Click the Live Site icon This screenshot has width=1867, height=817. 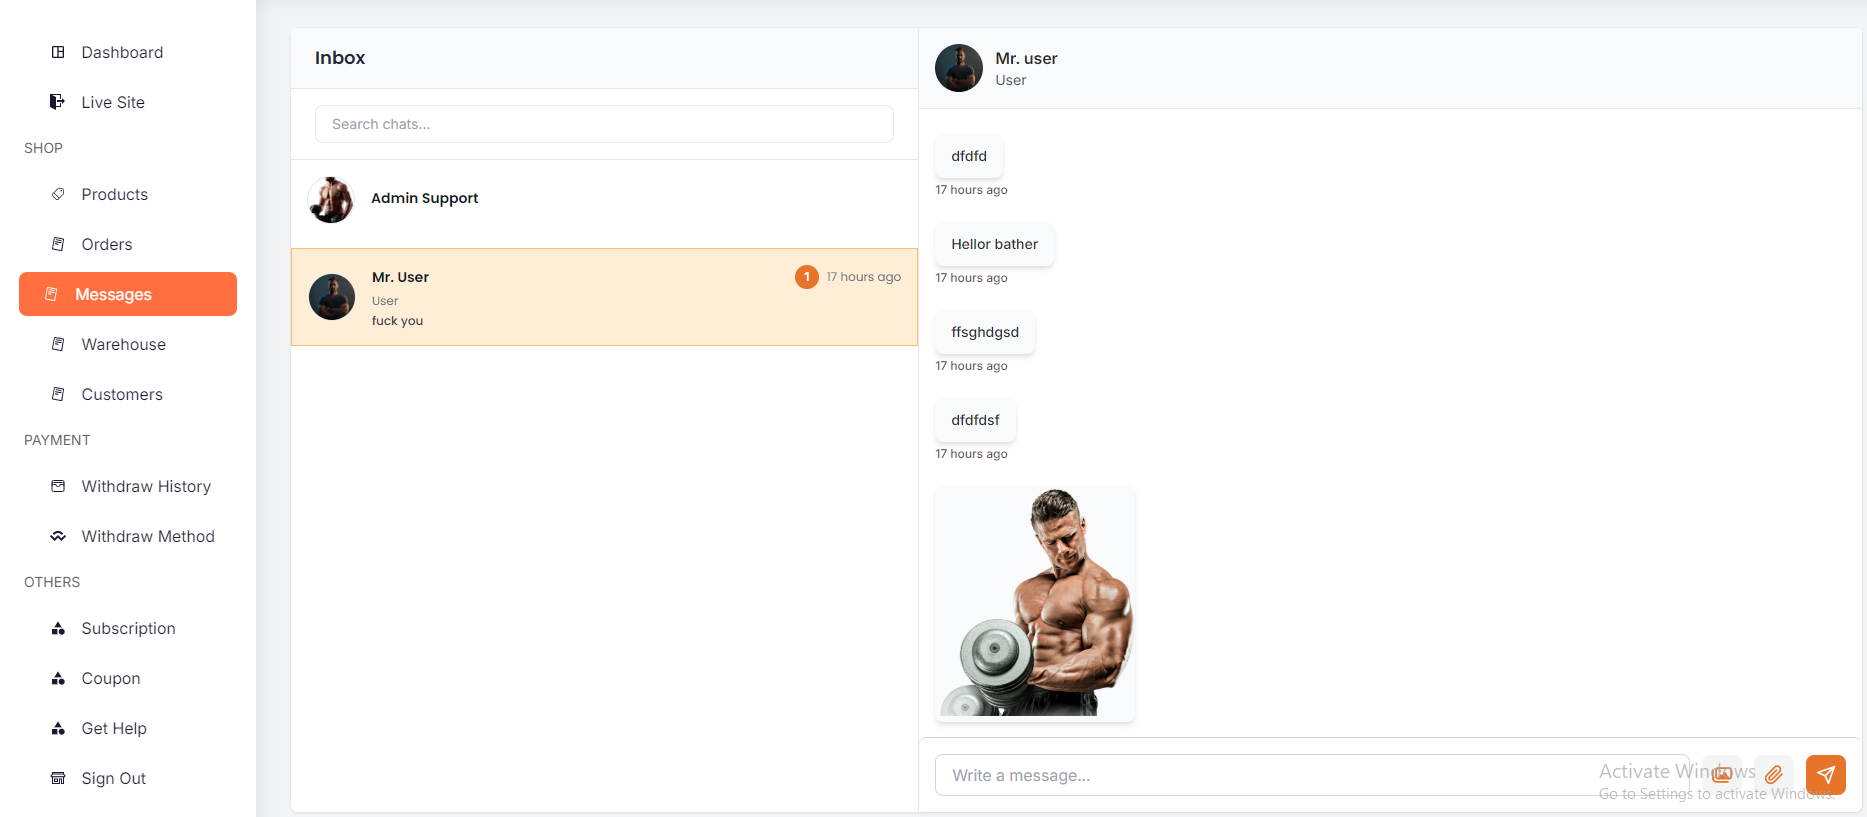(x=58, y=102)
